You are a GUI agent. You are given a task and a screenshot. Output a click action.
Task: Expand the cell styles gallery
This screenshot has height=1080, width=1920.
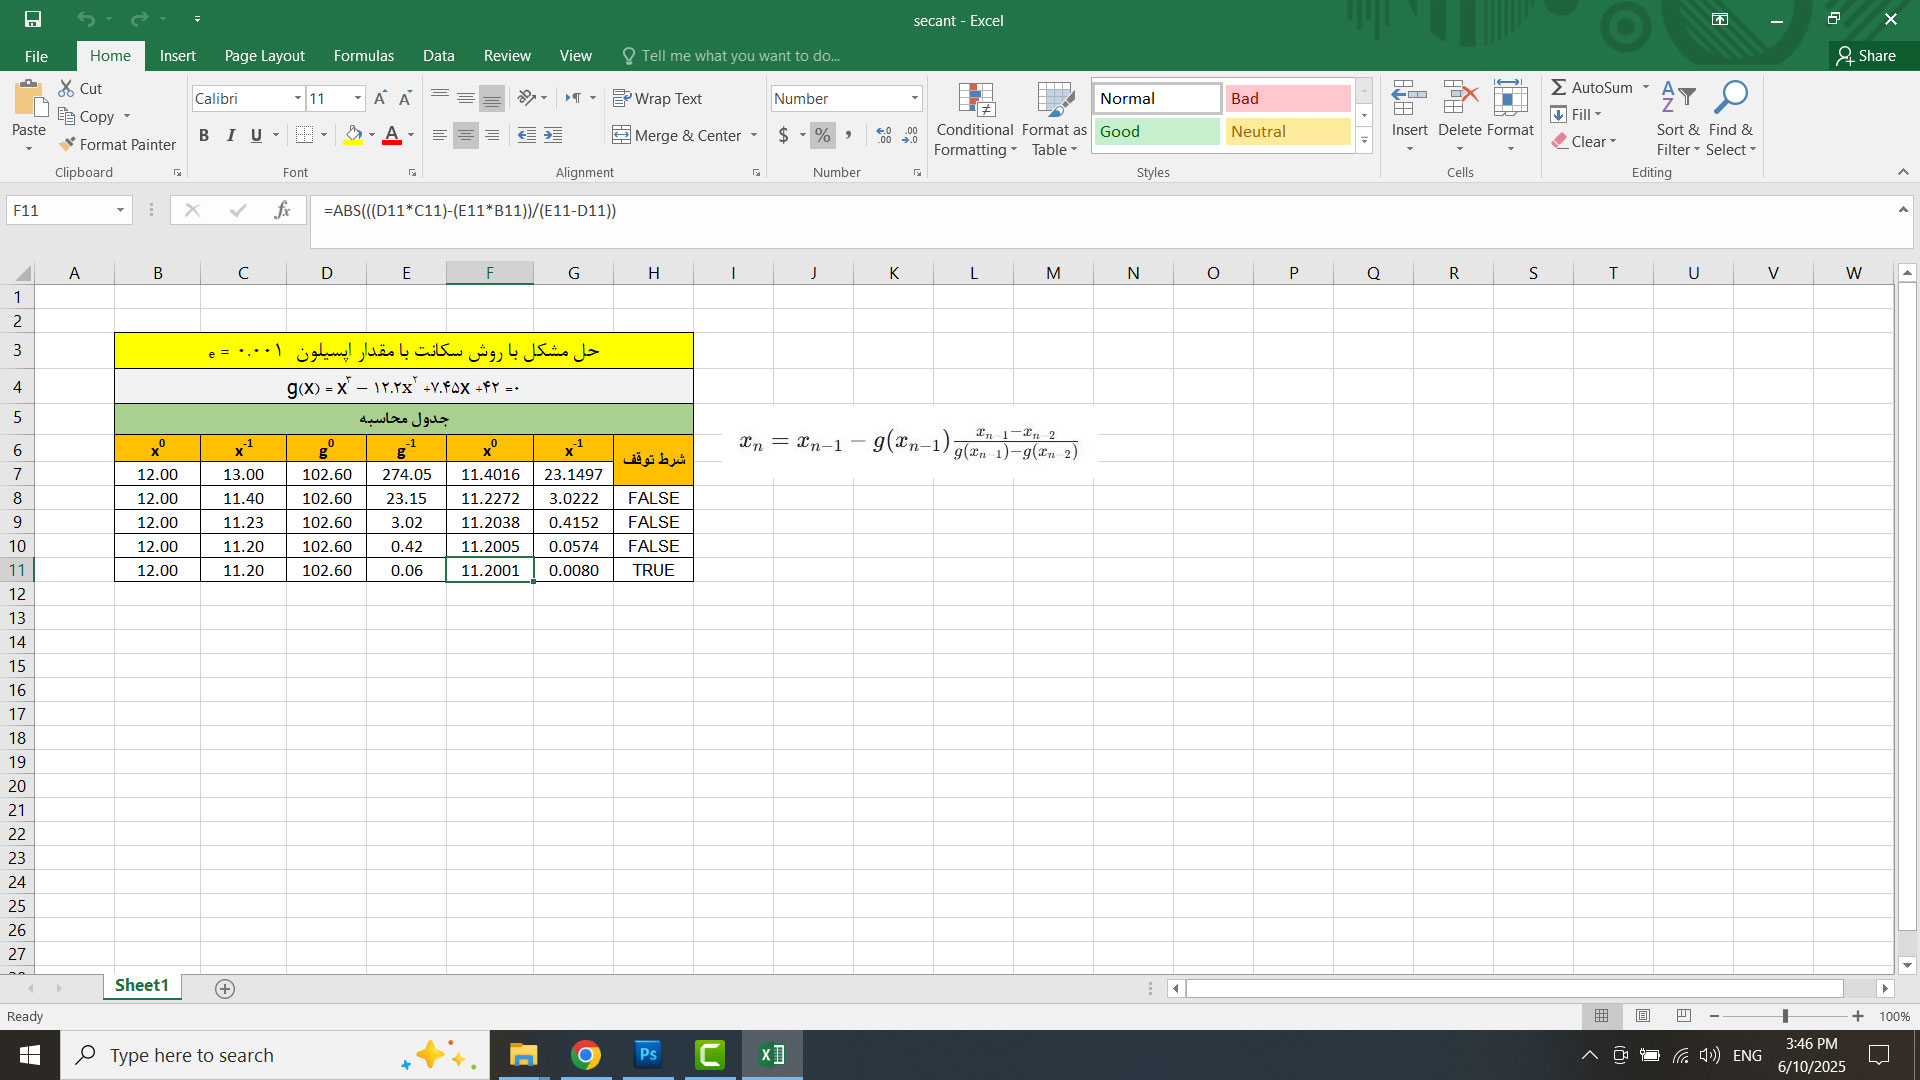tap(1364, 141)
